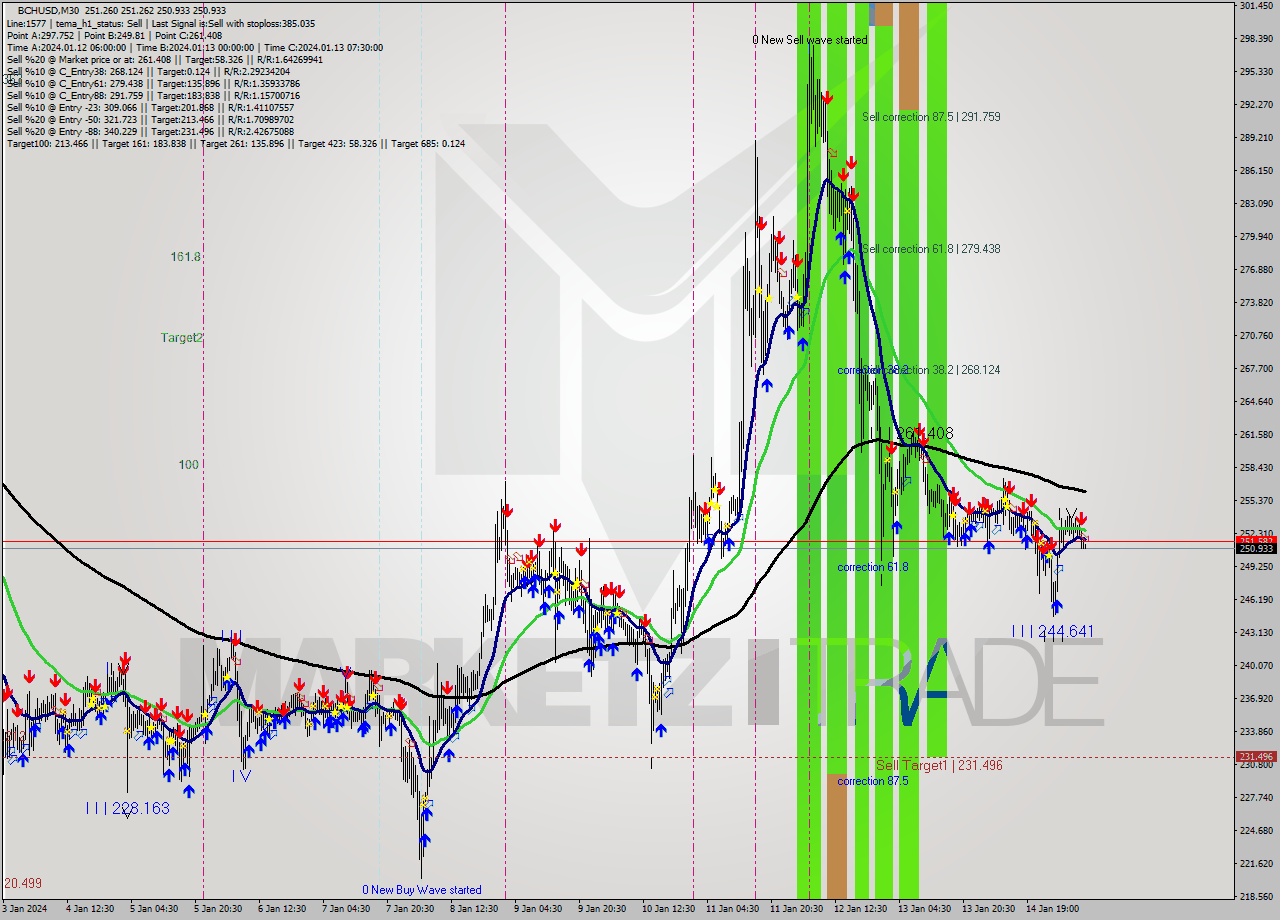This screenshot has height=920, width=1280.
Task: Click the 292.270 price axis value
Action: click(1255, 104)
